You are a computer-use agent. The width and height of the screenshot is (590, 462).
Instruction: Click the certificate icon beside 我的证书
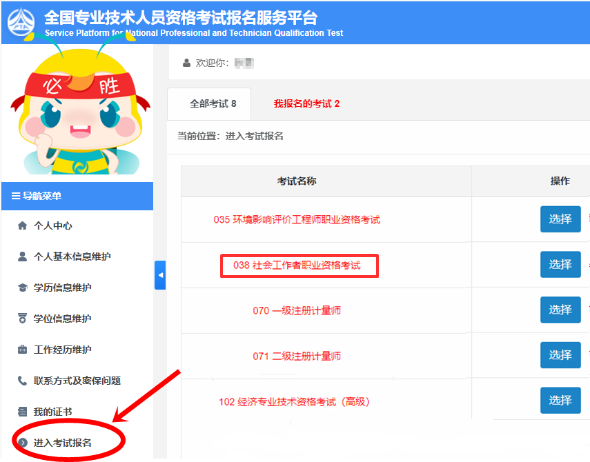23,412
